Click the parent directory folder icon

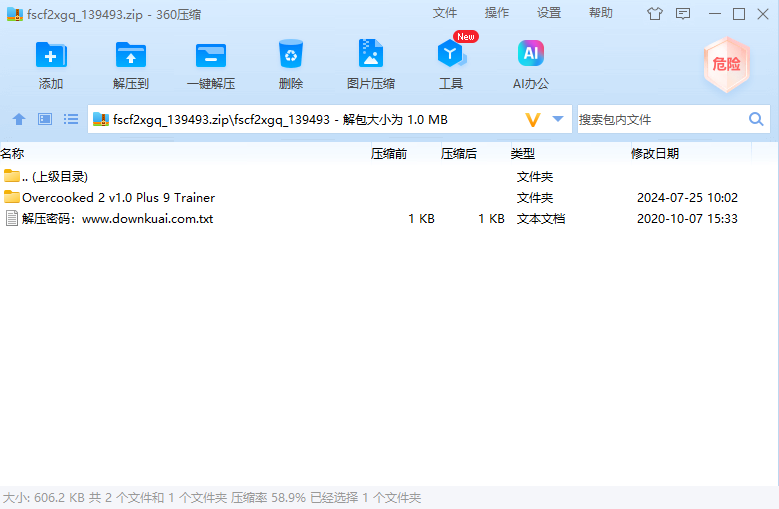(11, 176)
